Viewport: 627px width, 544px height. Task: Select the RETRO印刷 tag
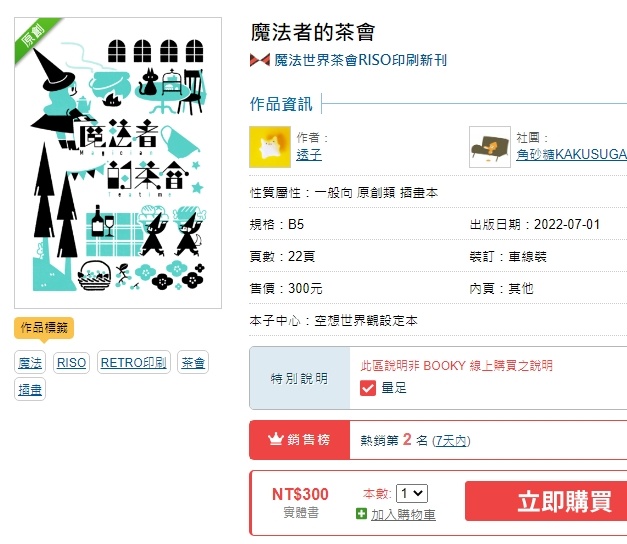point(134,362)
